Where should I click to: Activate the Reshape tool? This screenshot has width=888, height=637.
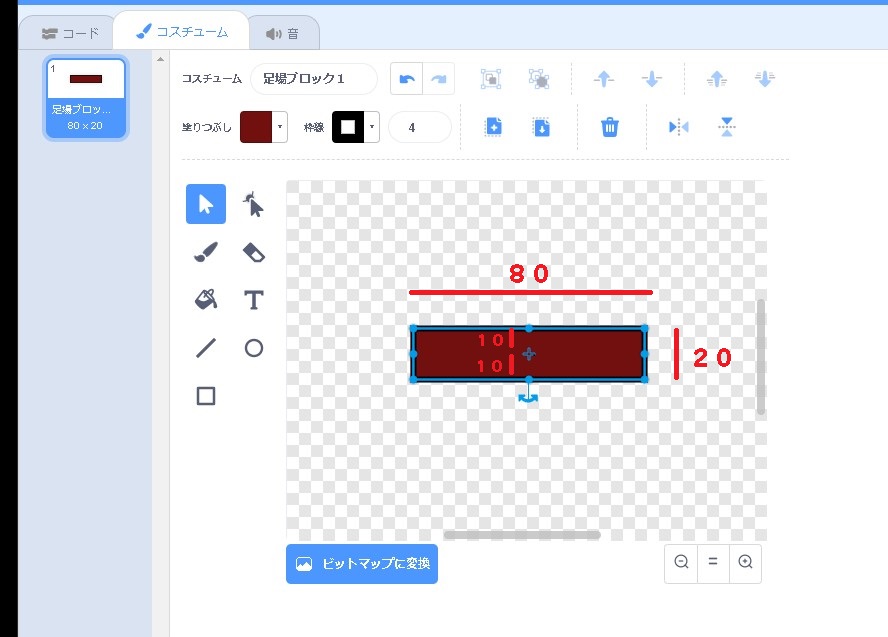(x=254, y=205)
